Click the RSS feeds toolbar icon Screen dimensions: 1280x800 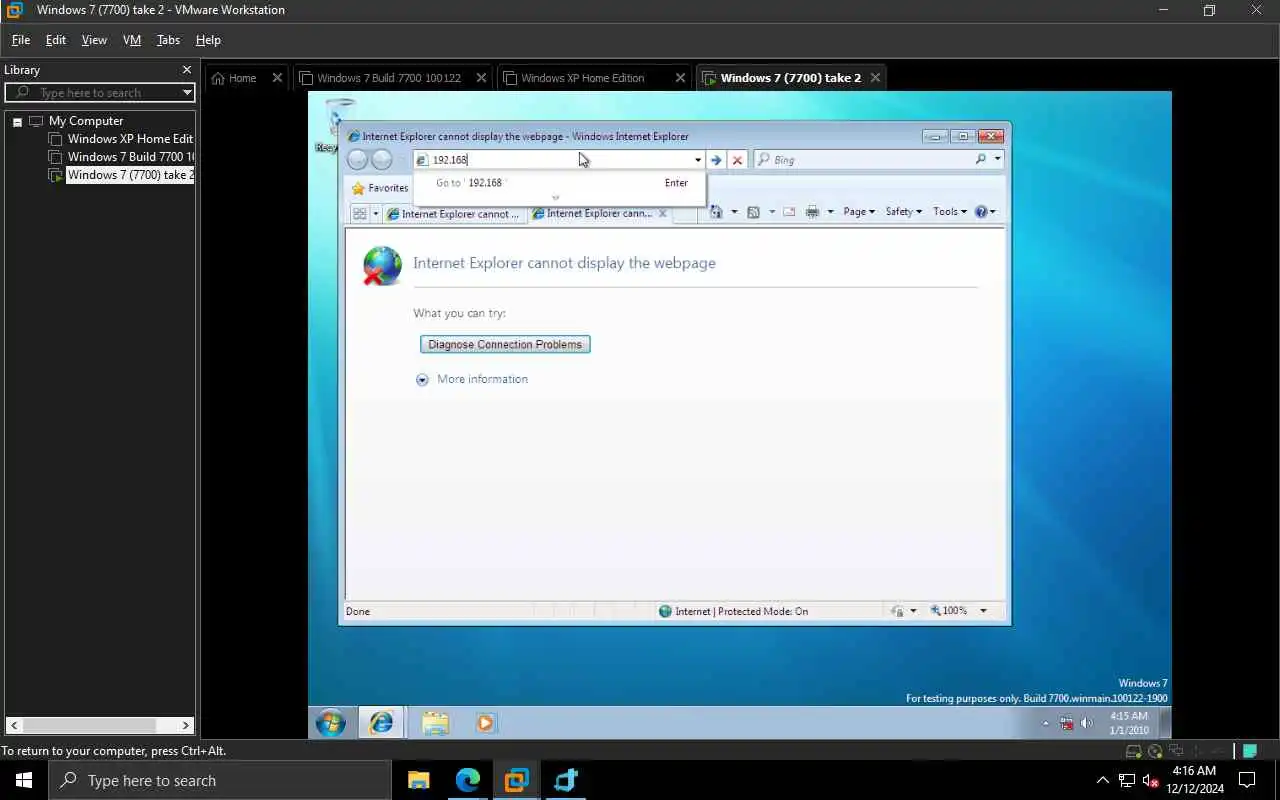[x=754, y=212]
